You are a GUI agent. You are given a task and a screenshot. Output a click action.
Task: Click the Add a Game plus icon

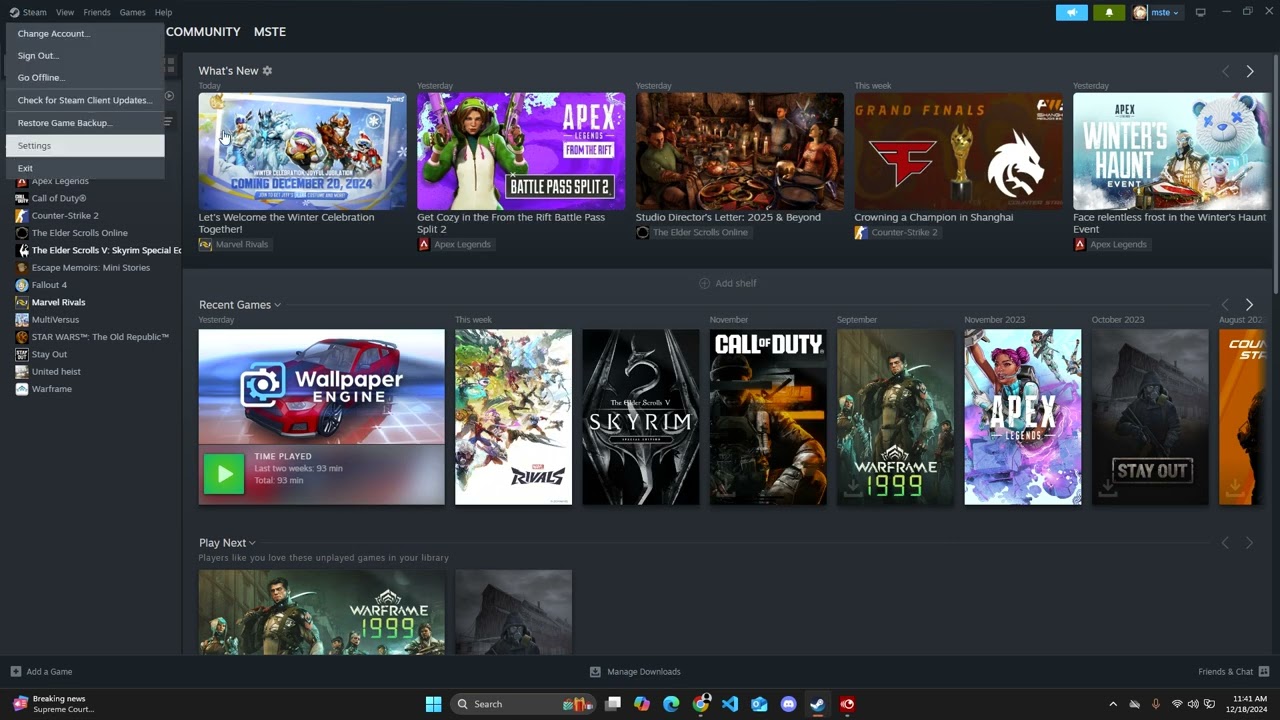click(x=15, y=671)
